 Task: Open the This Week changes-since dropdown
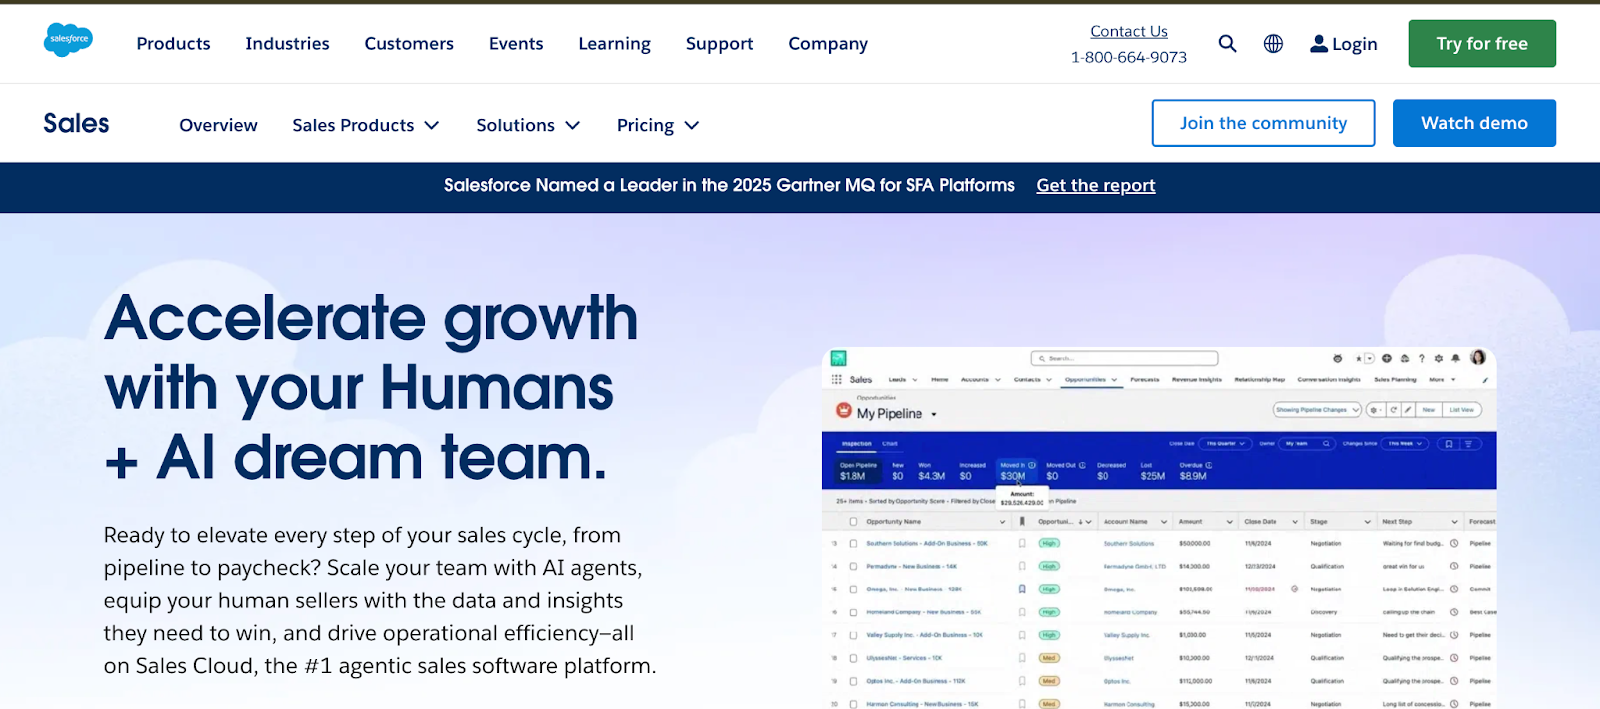tap(1405, 444)
